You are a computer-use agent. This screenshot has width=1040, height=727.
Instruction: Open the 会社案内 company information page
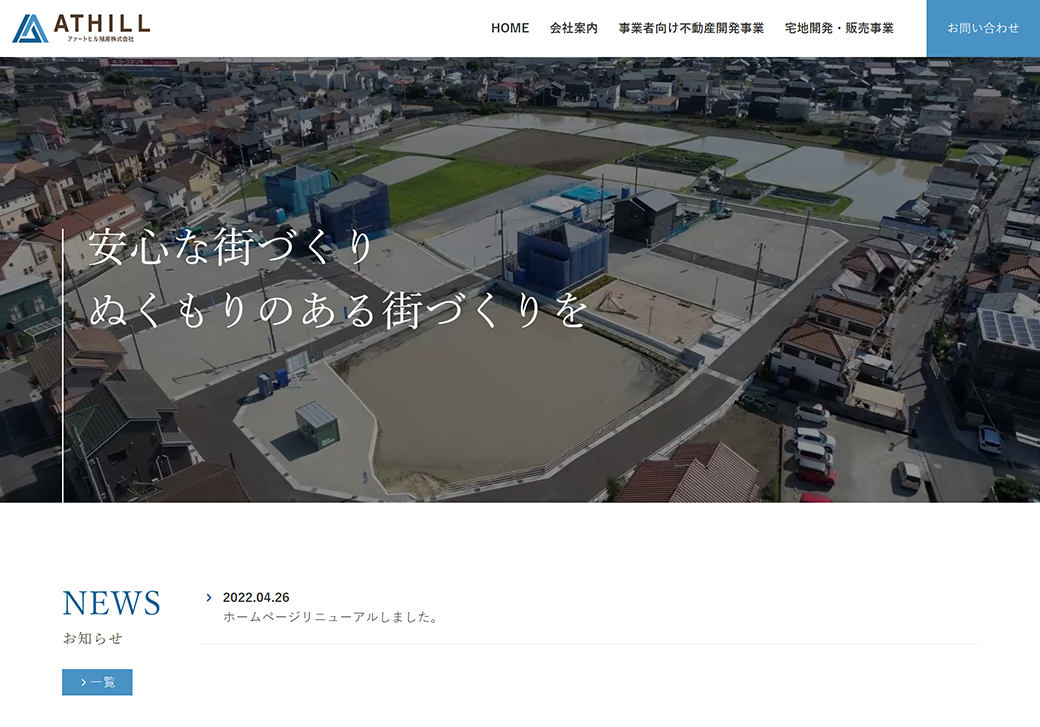[x=574, y=28]
